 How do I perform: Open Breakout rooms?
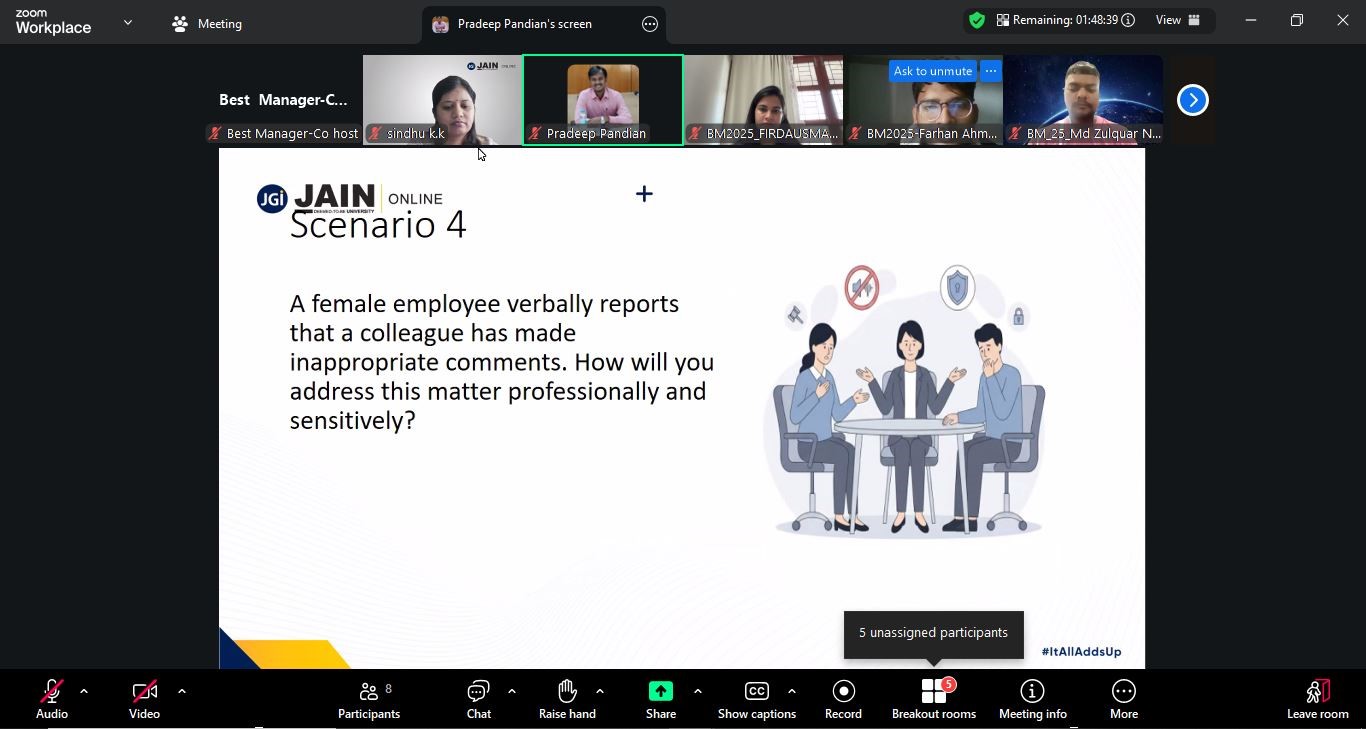tap(933, 699)
